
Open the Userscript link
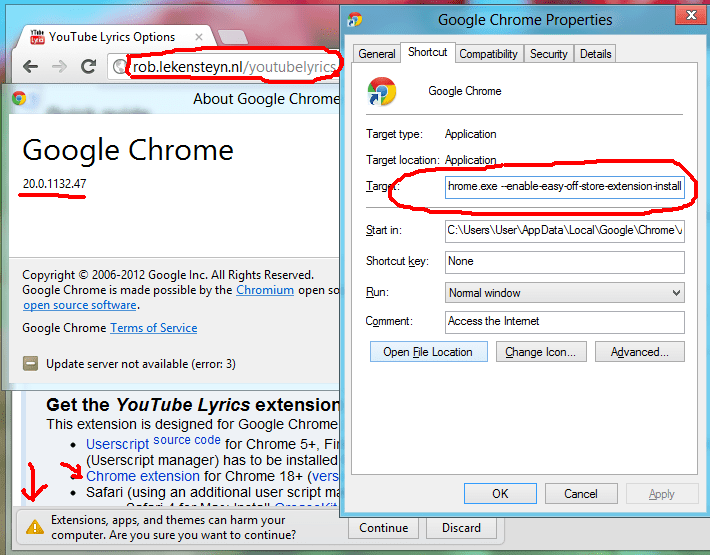tap(117, 444)
